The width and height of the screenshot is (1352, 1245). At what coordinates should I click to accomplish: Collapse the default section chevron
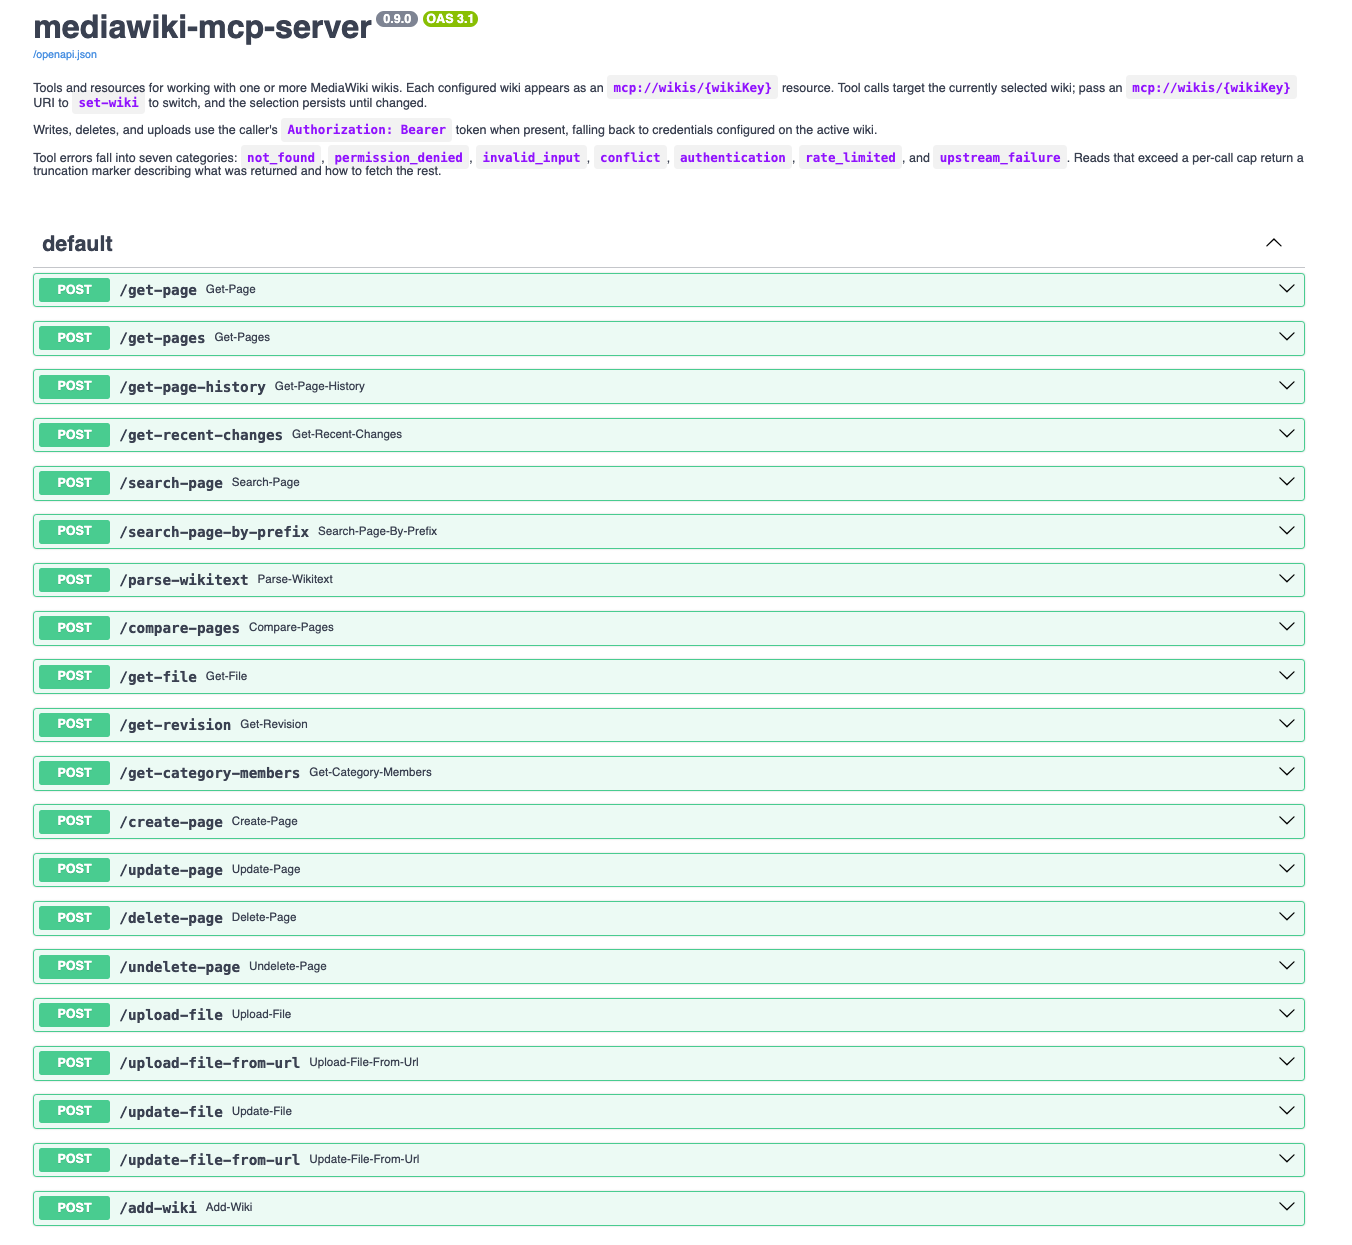[1273, 243]
